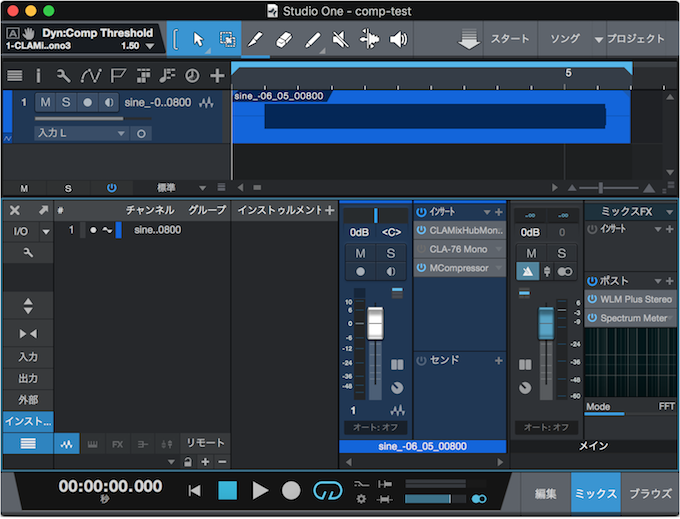Open the tempo track clock icon

pyautogui.click(x=192, y=76)
